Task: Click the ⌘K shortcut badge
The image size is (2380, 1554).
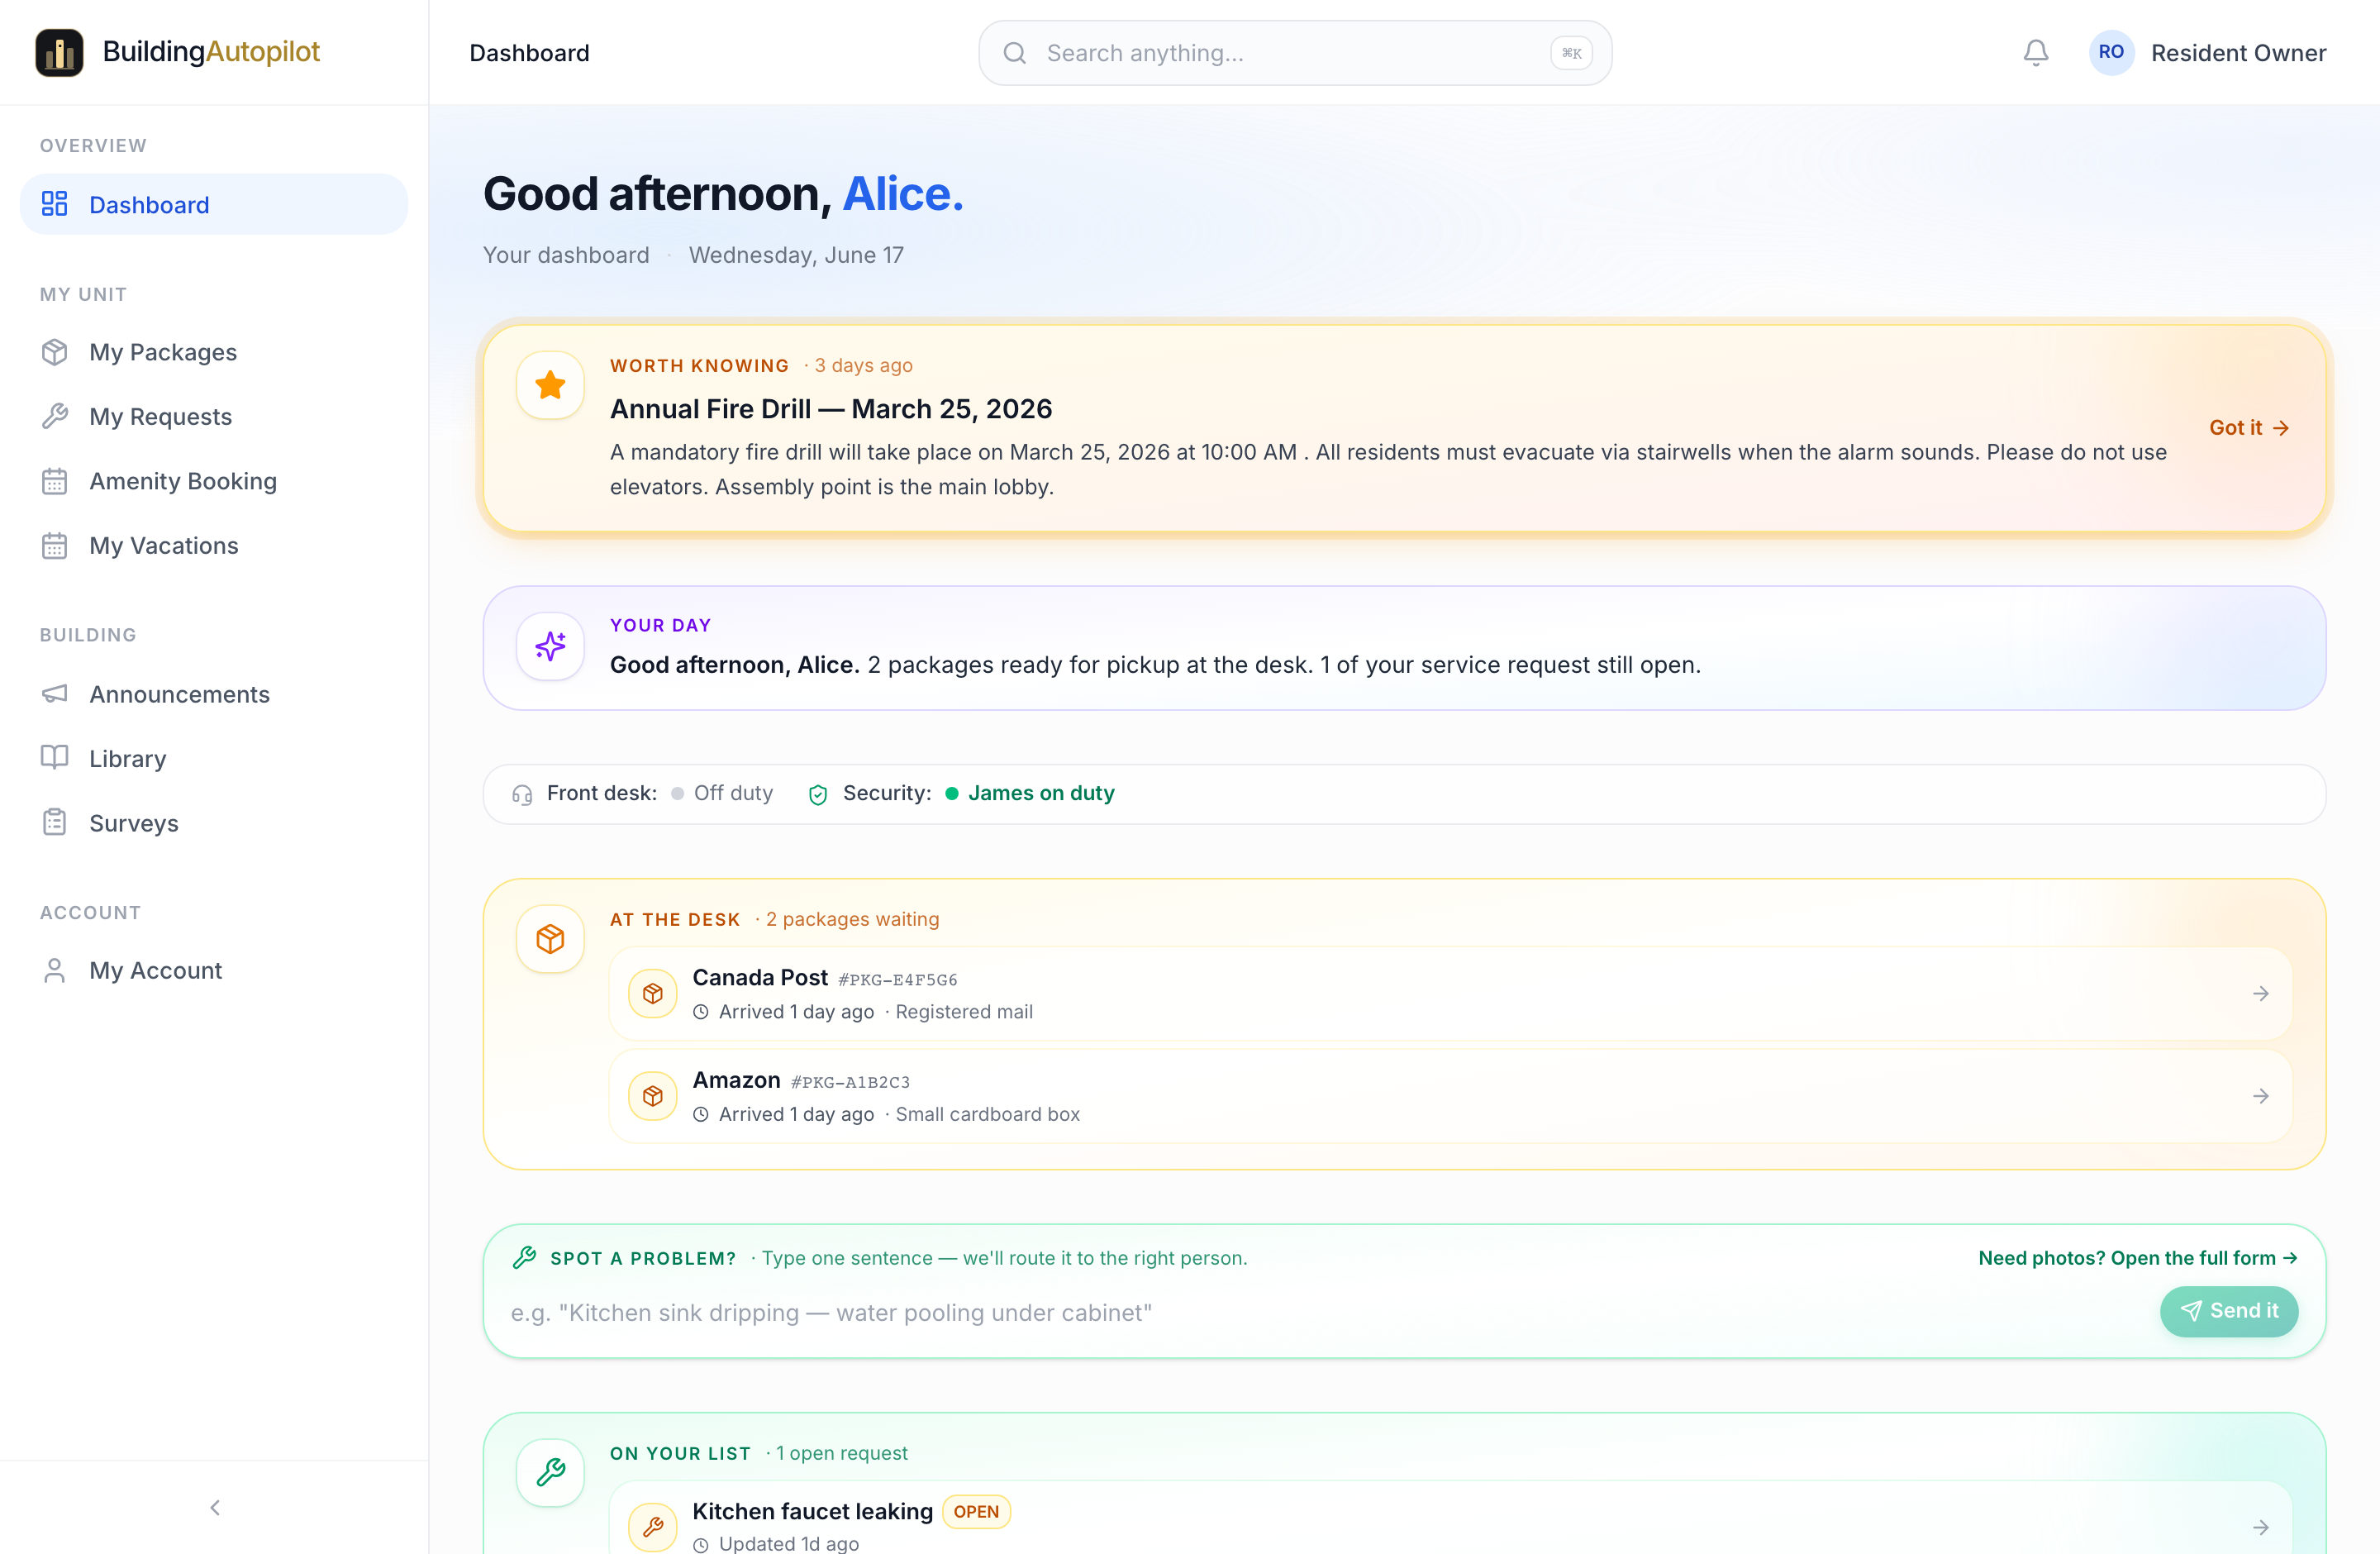Action: click(1571, 53)
